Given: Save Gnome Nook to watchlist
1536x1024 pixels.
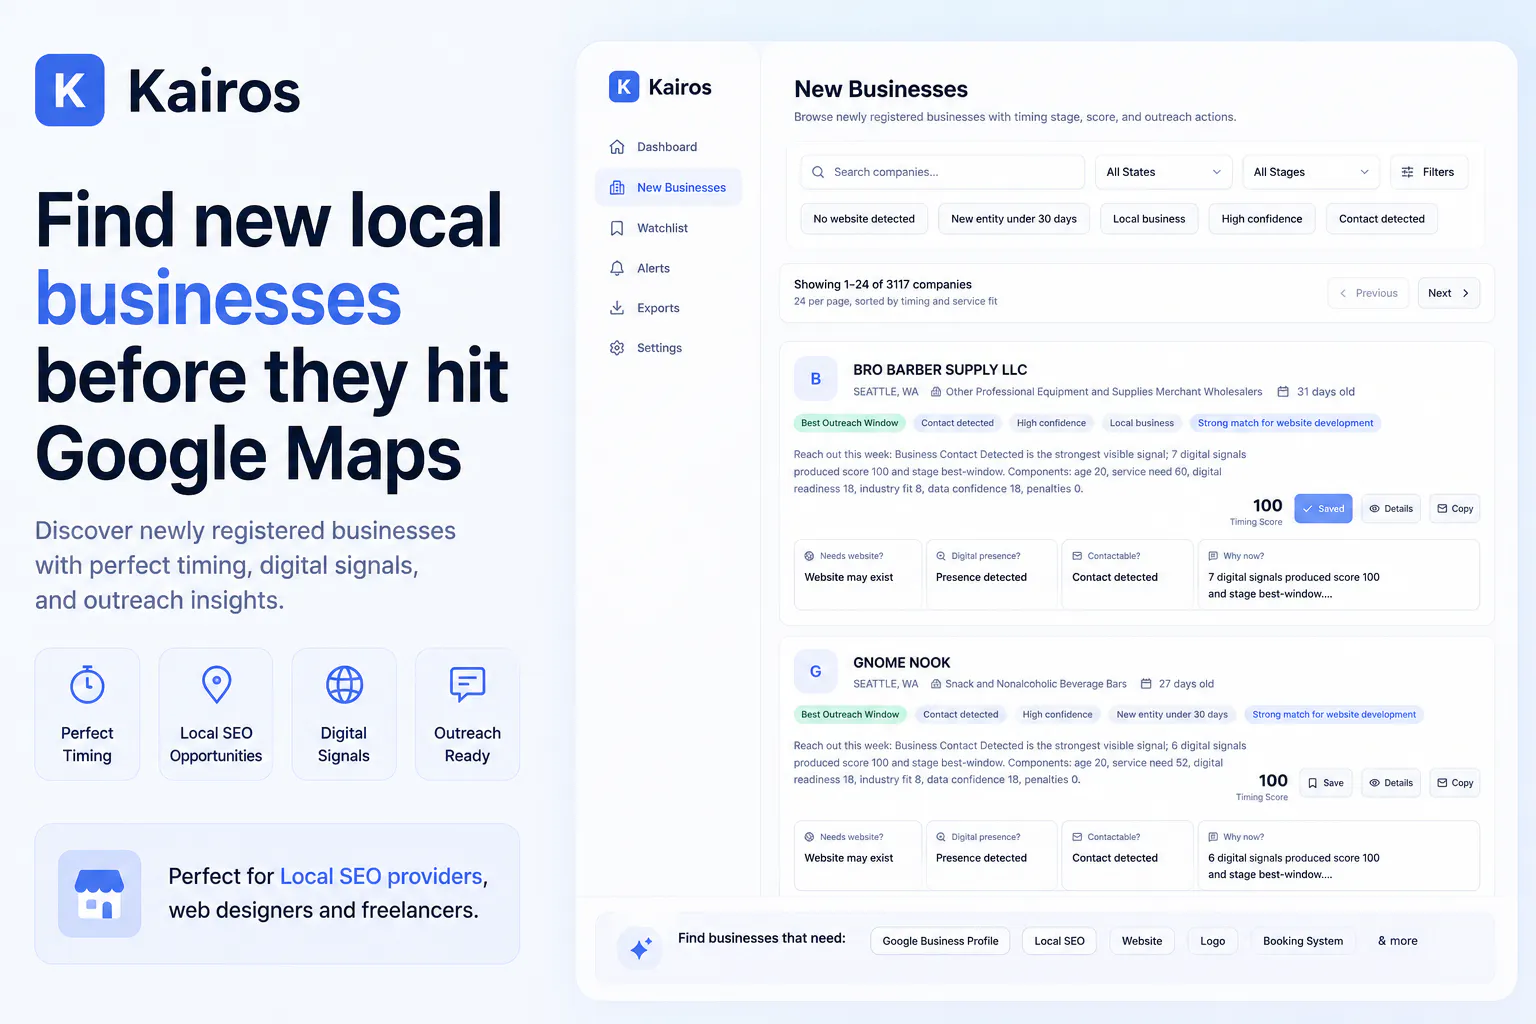Looking at the screenshot, I should 1325,783.
